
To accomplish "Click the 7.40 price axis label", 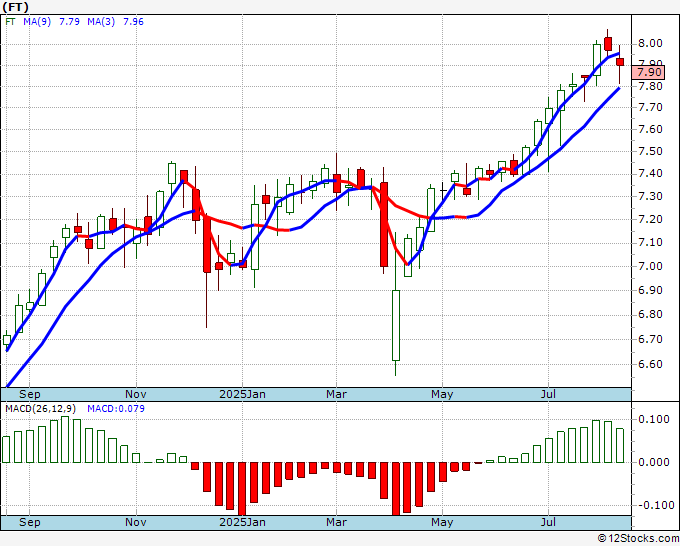I will [x=650, y=173].
